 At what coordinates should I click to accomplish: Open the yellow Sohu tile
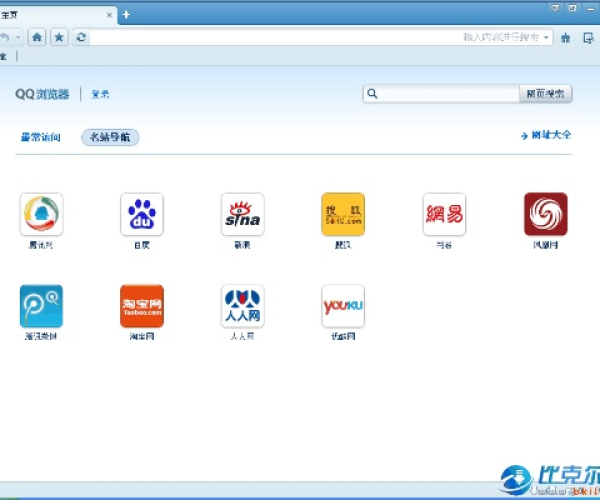pyautogui.click(x=343, y=214)
